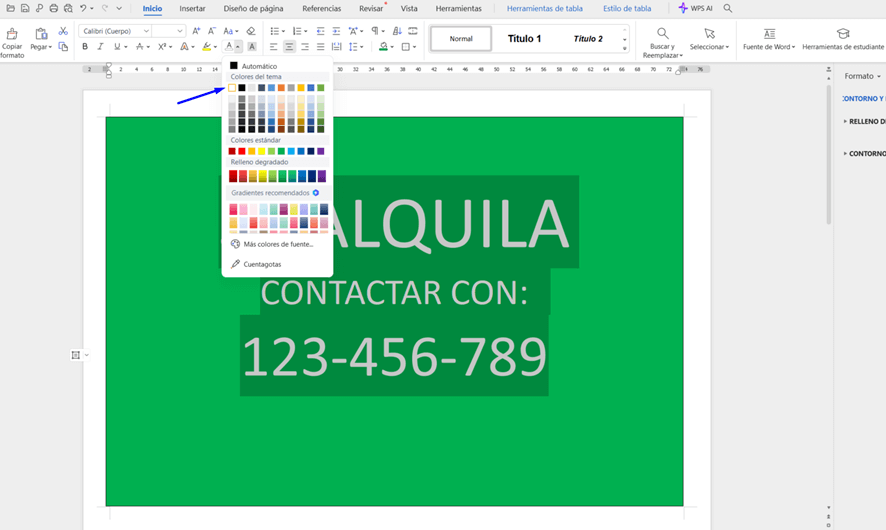The image size is (886, 530).
Task: Open print preview from quick access bar
Action: click(68, 8)
